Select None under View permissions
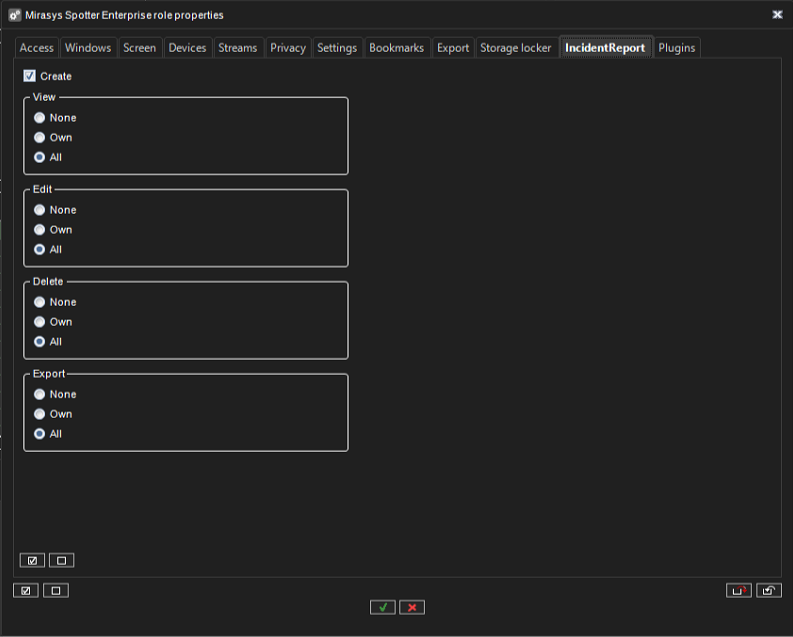This screenshot has width=793, height=637. [x=40, y=118]
